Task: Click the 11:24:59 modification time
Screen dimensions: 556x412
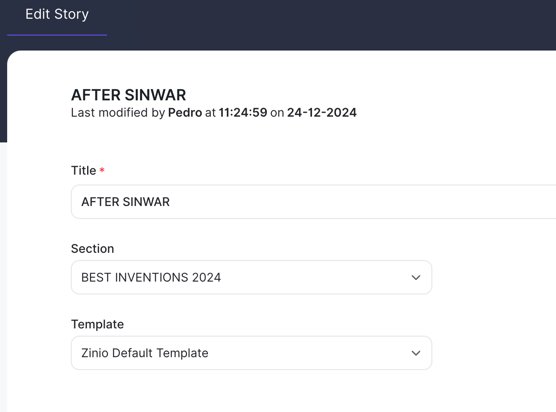Action: point(243,113)
